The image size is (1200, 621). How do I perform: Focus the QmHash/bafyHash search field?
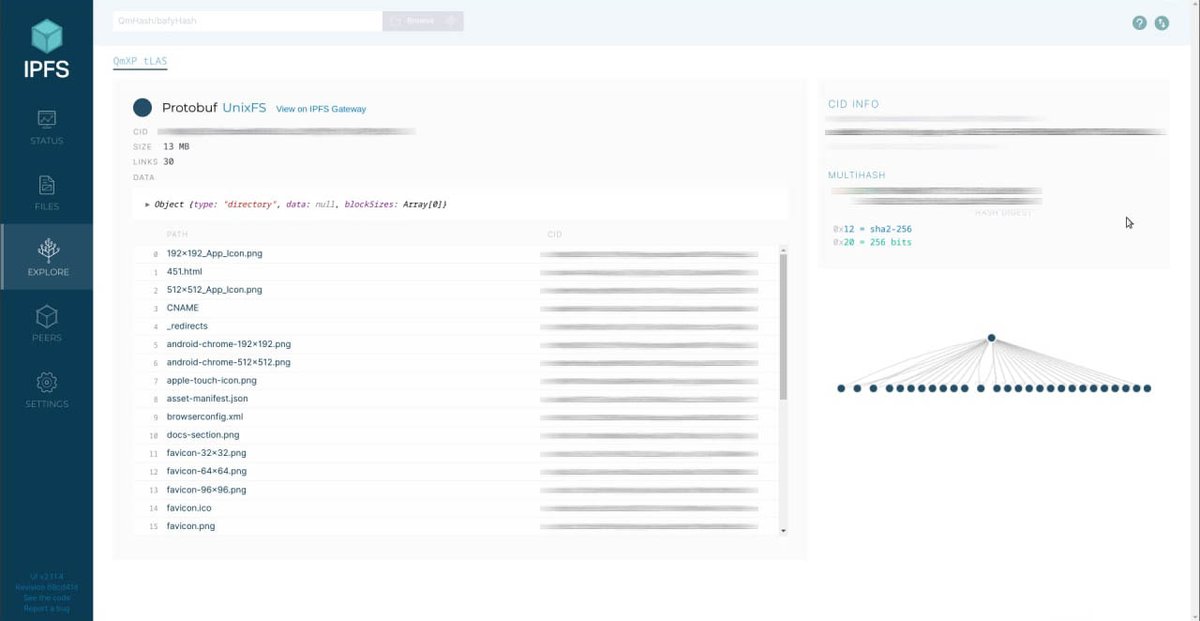tap(247, 20)
